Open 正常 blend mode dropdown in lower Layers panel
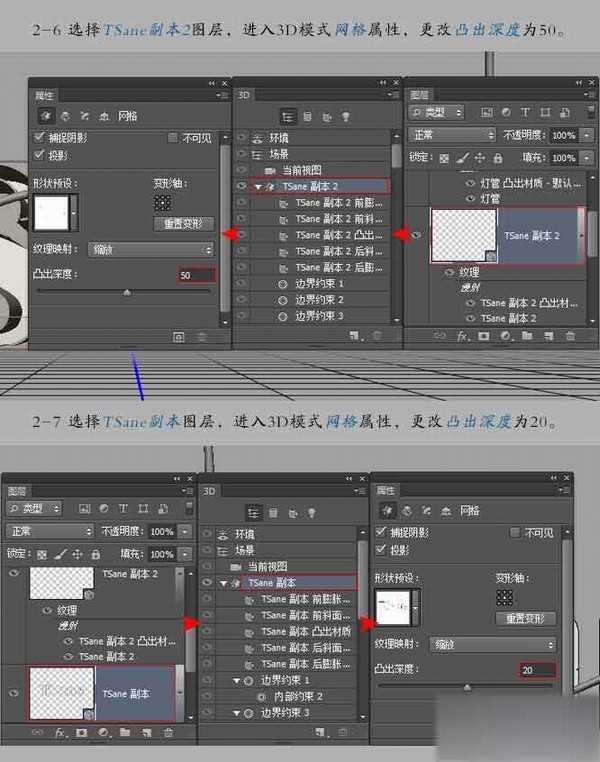600x762 pixels. [x=50, y=531]
